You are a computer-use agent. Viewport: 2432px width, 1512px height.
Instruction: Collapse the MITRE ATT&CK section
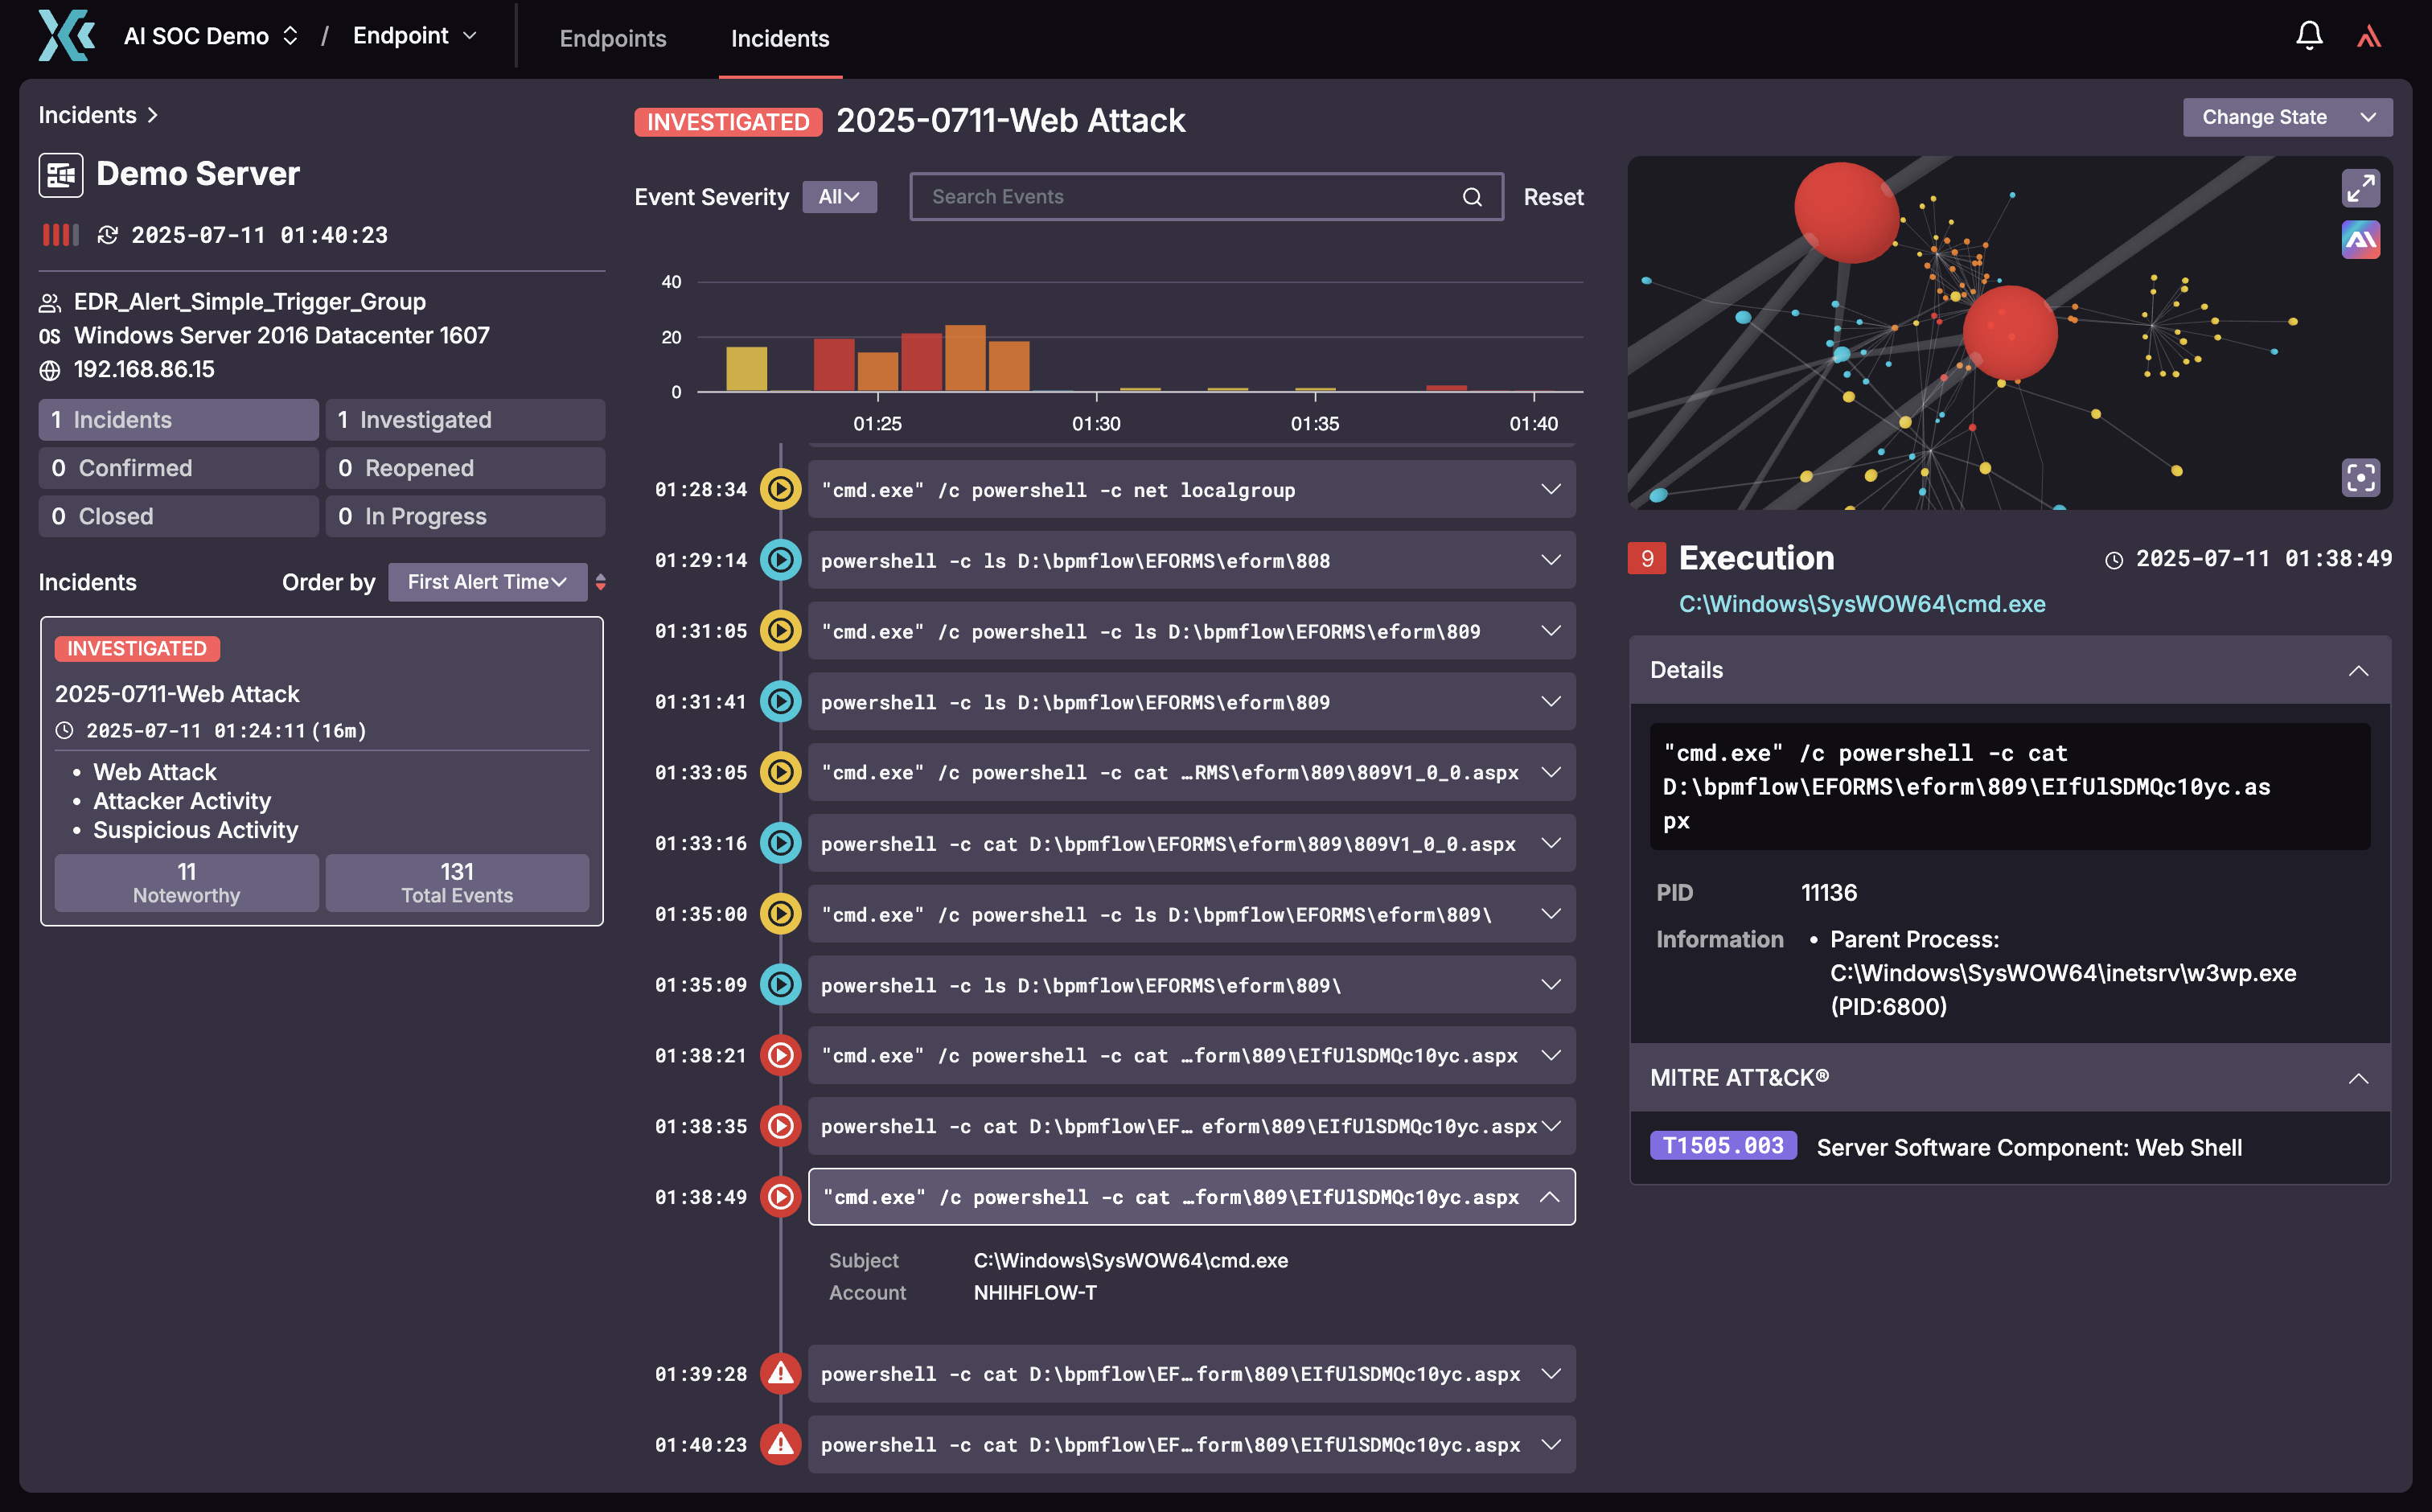click(x=2358, y=1078)
